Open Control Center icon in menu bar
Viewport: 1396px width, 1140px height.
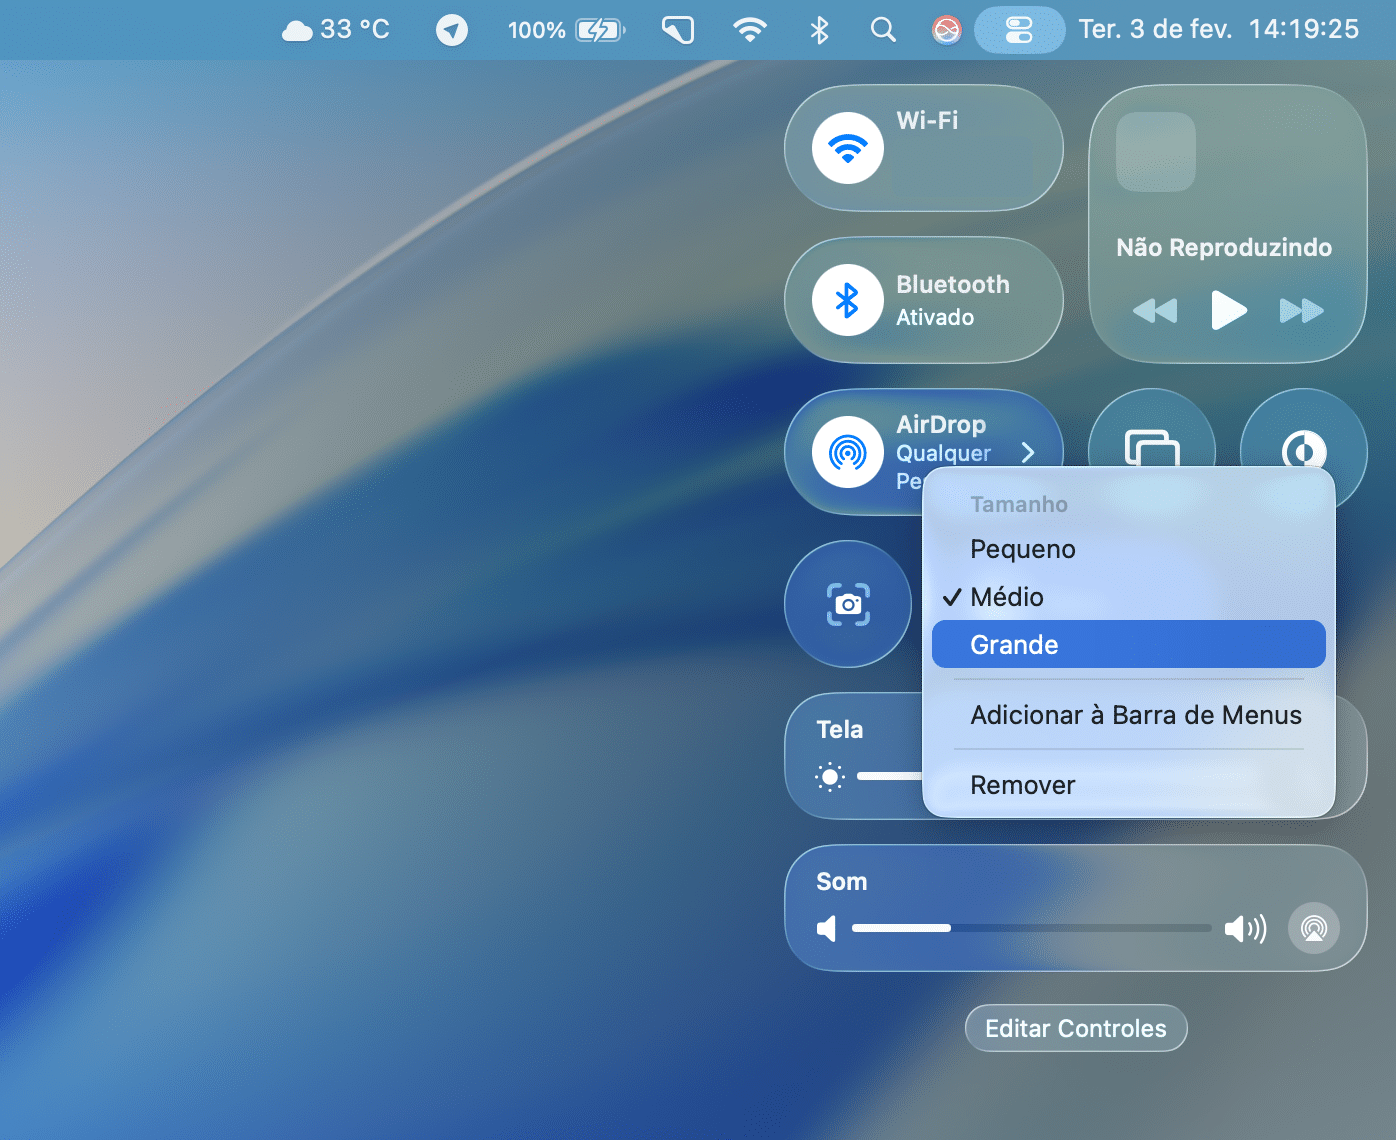[x=1018, y=30]
